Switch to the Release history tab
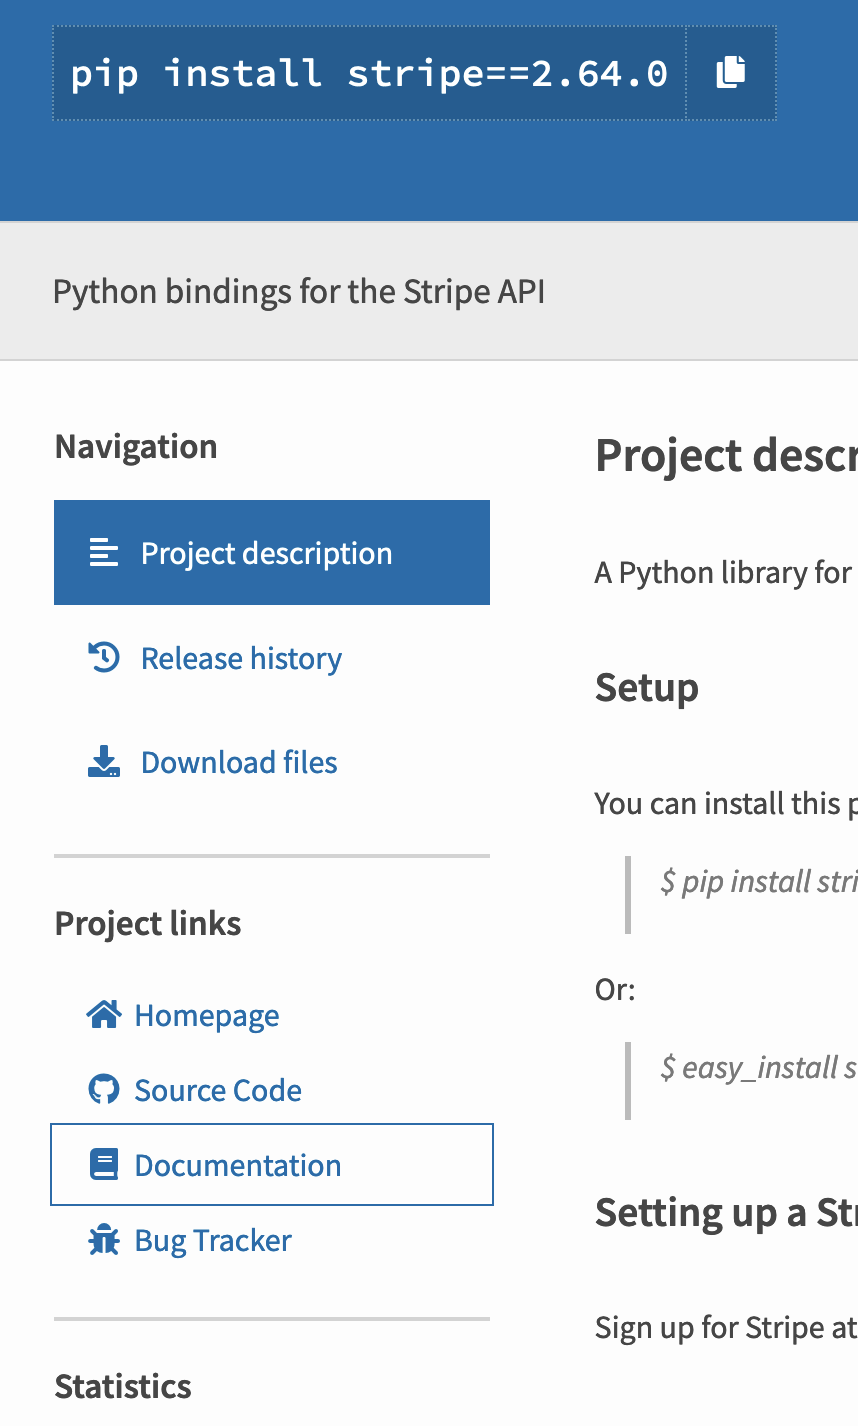858x1426 pixels. (241, 658)
